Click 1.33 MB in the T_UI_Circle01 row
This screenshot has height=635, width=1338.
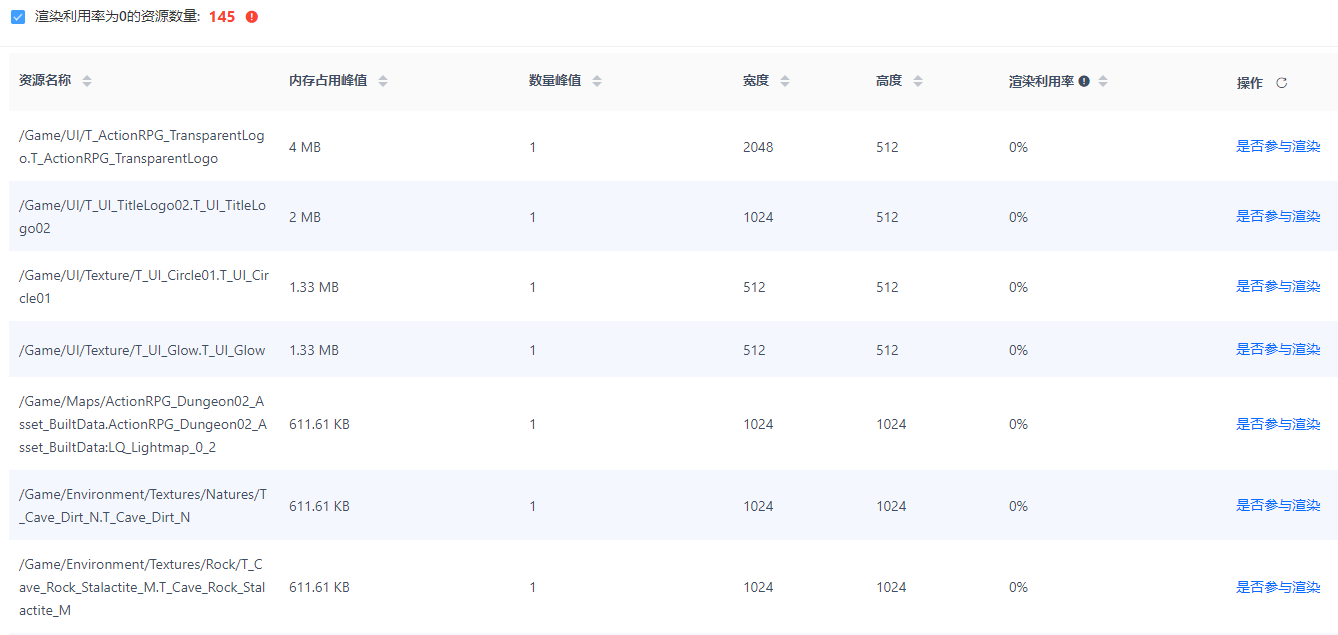[314, 287]
